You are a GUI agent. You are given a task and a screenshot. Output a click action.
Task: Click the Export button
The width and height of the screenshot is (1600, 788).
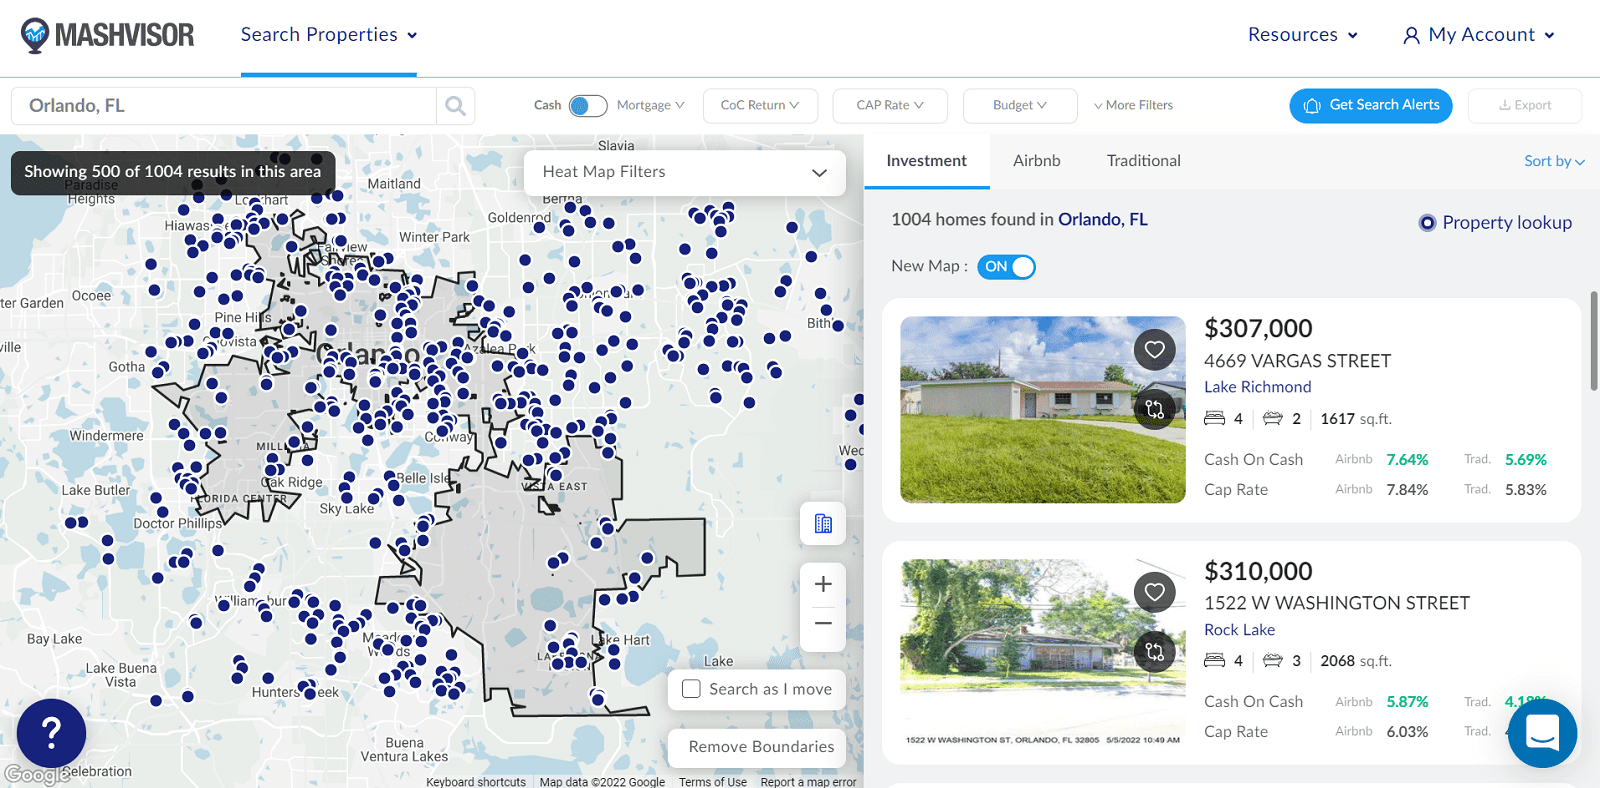pos(1525,105)
